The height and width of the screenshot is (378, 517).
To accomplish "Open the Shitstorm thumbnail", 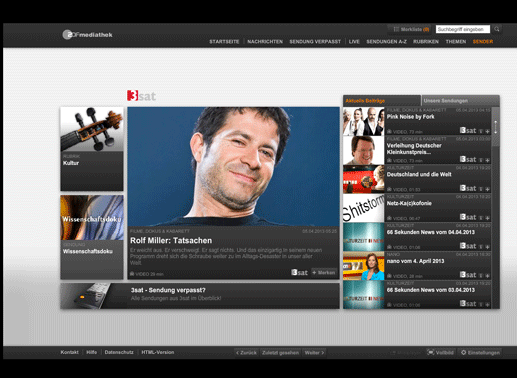I will pyautogui.click(x=364, y=208).
